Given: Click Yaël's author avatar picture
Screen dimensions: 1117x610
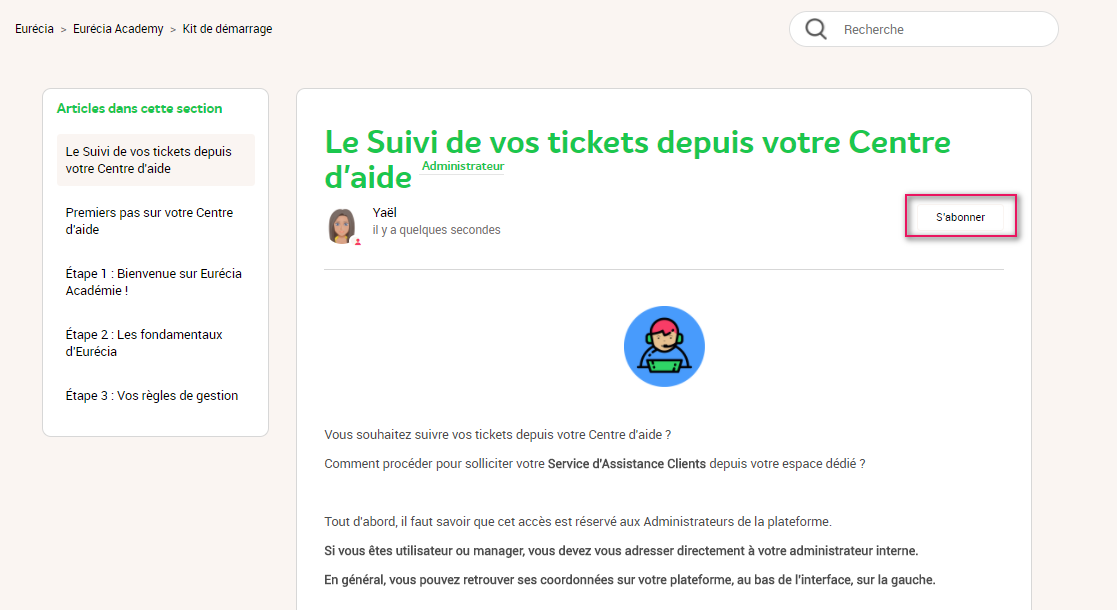Looking at the screenshot, I should coord(342,226).
